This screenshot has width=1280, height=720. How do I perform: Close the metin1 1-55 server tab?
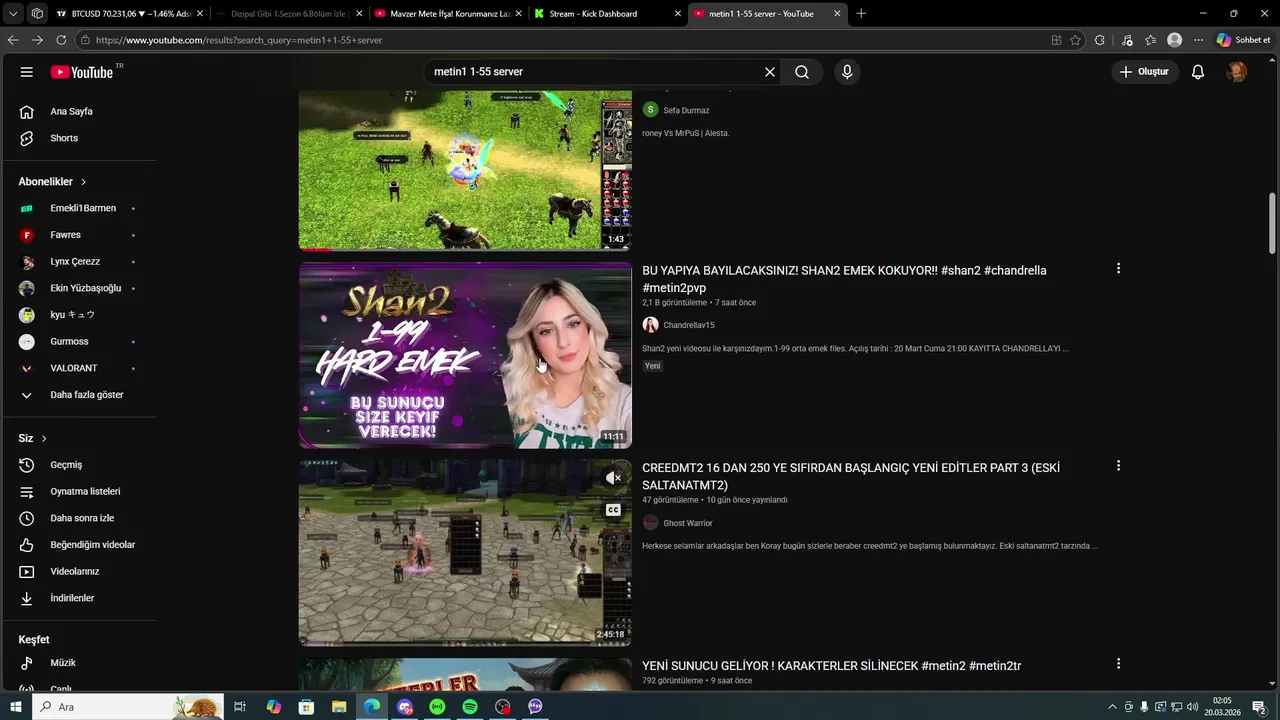[x=837, y=14]
